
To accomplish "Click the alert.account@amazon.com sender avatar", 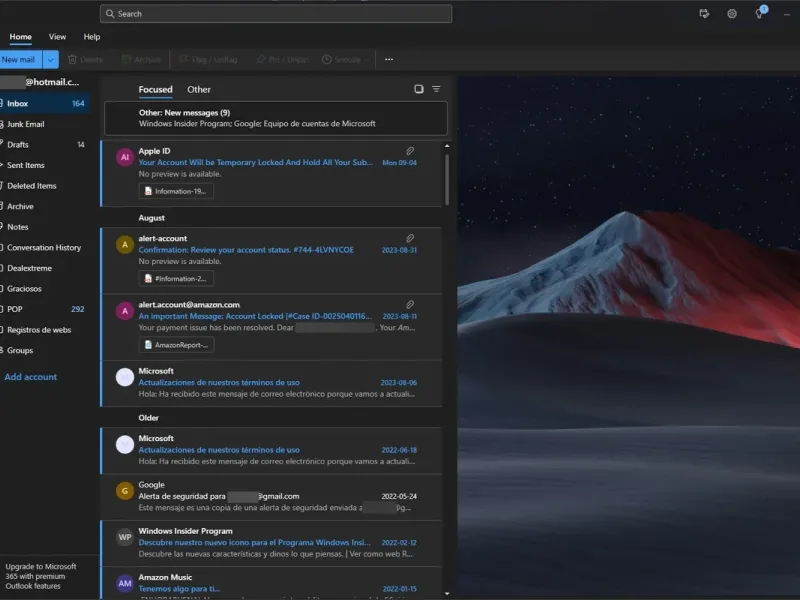I will (125, 311).
